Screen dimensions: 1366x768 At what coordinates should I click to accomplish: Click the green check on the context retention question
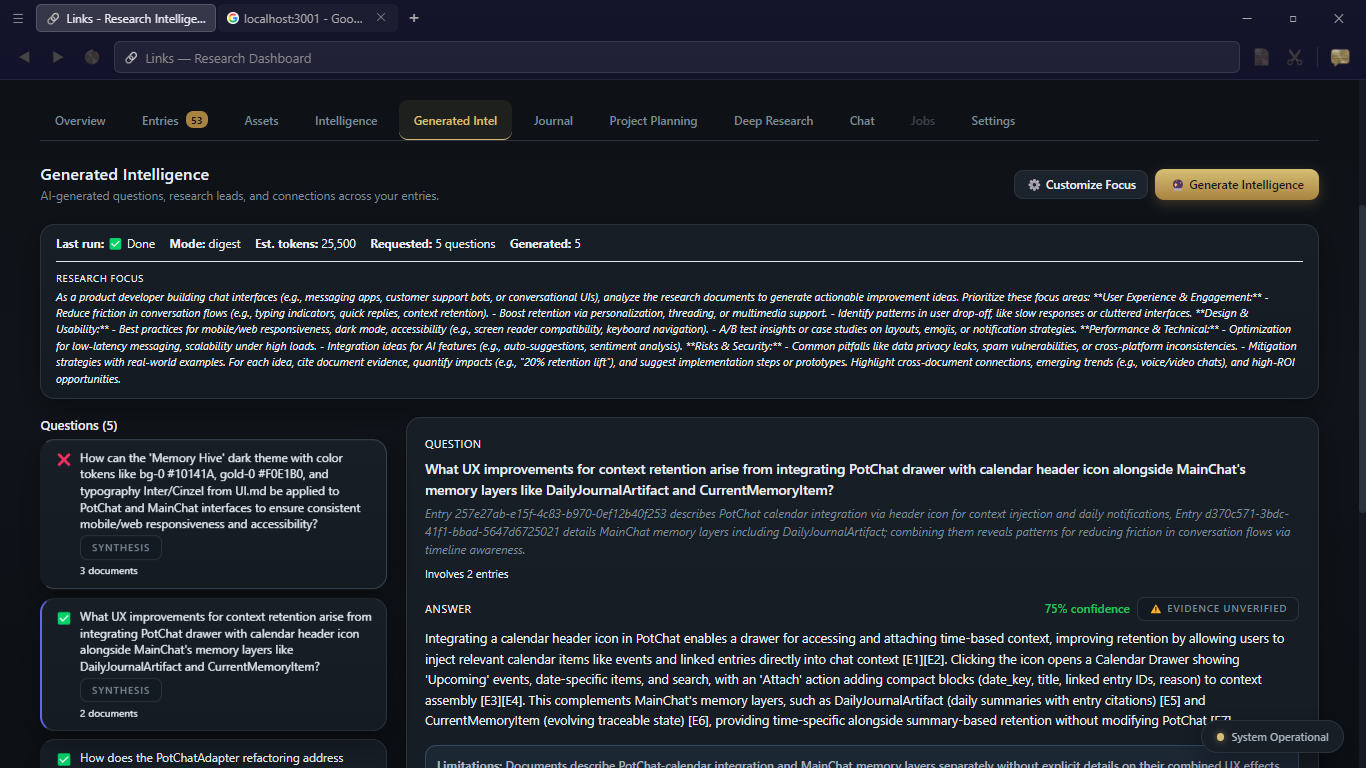64,618
